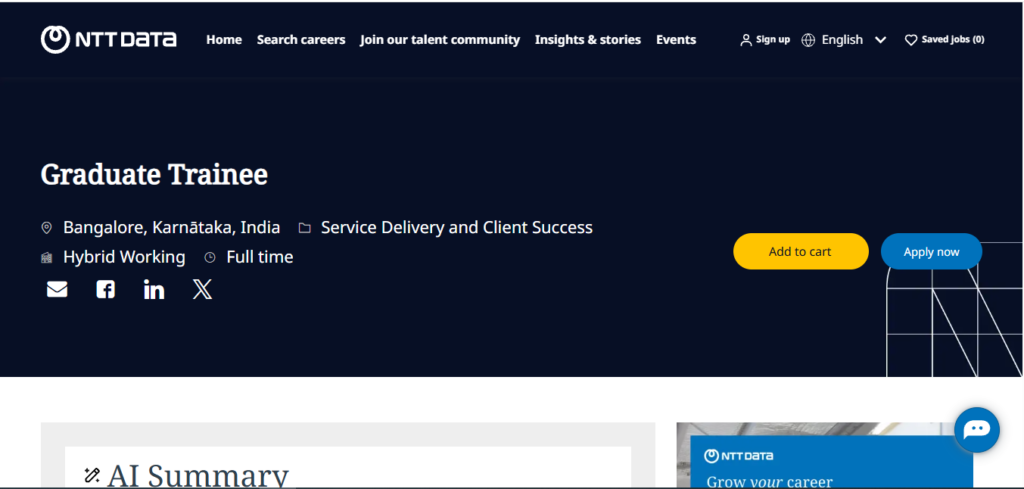Click the AI Summary wand icon
The width and height of the screenshot is (1024, 489).
click(x=92, y=475)
